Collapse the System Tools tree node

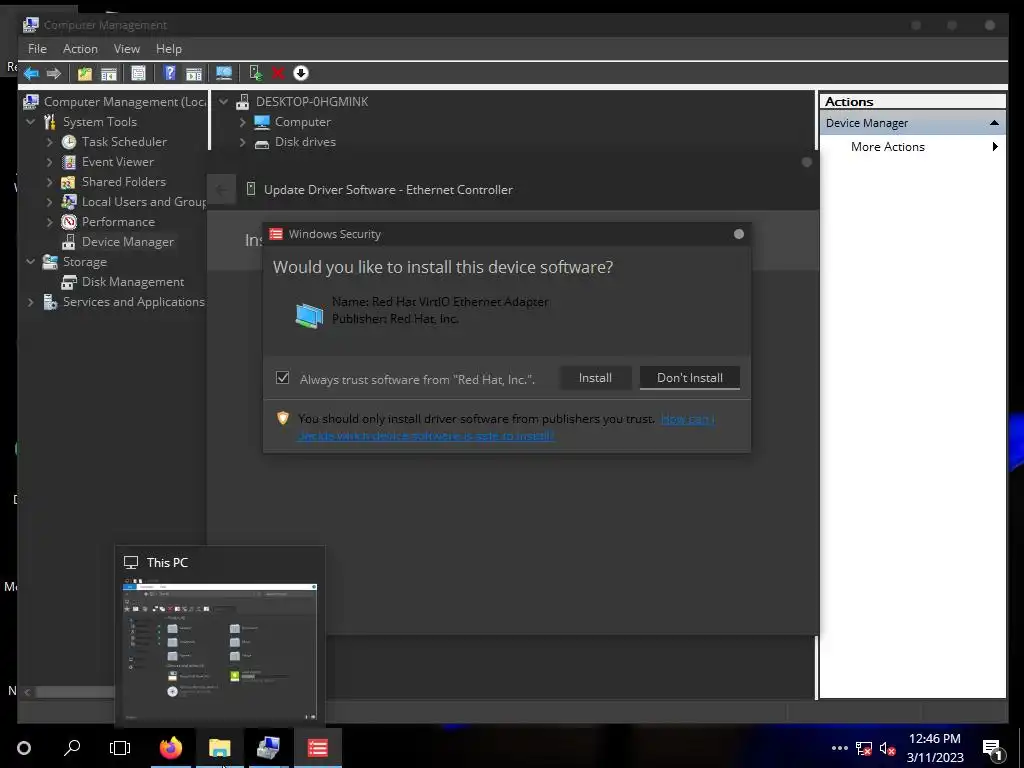(31, 121)
